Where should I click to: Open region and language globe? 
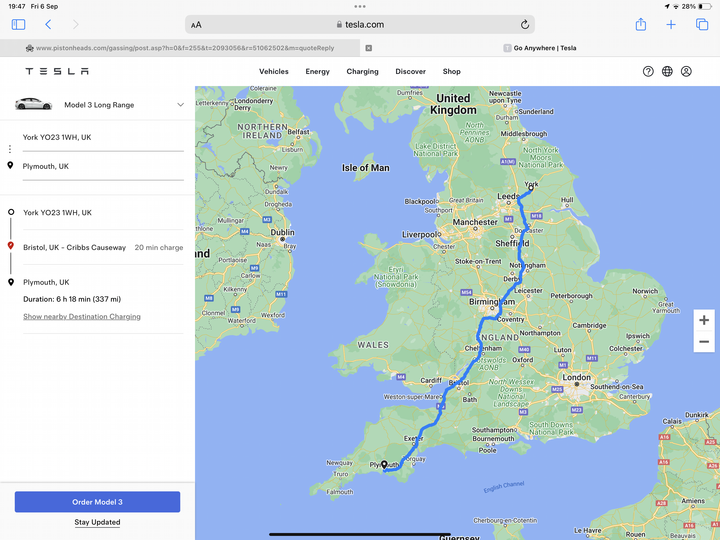click(667, 72)
